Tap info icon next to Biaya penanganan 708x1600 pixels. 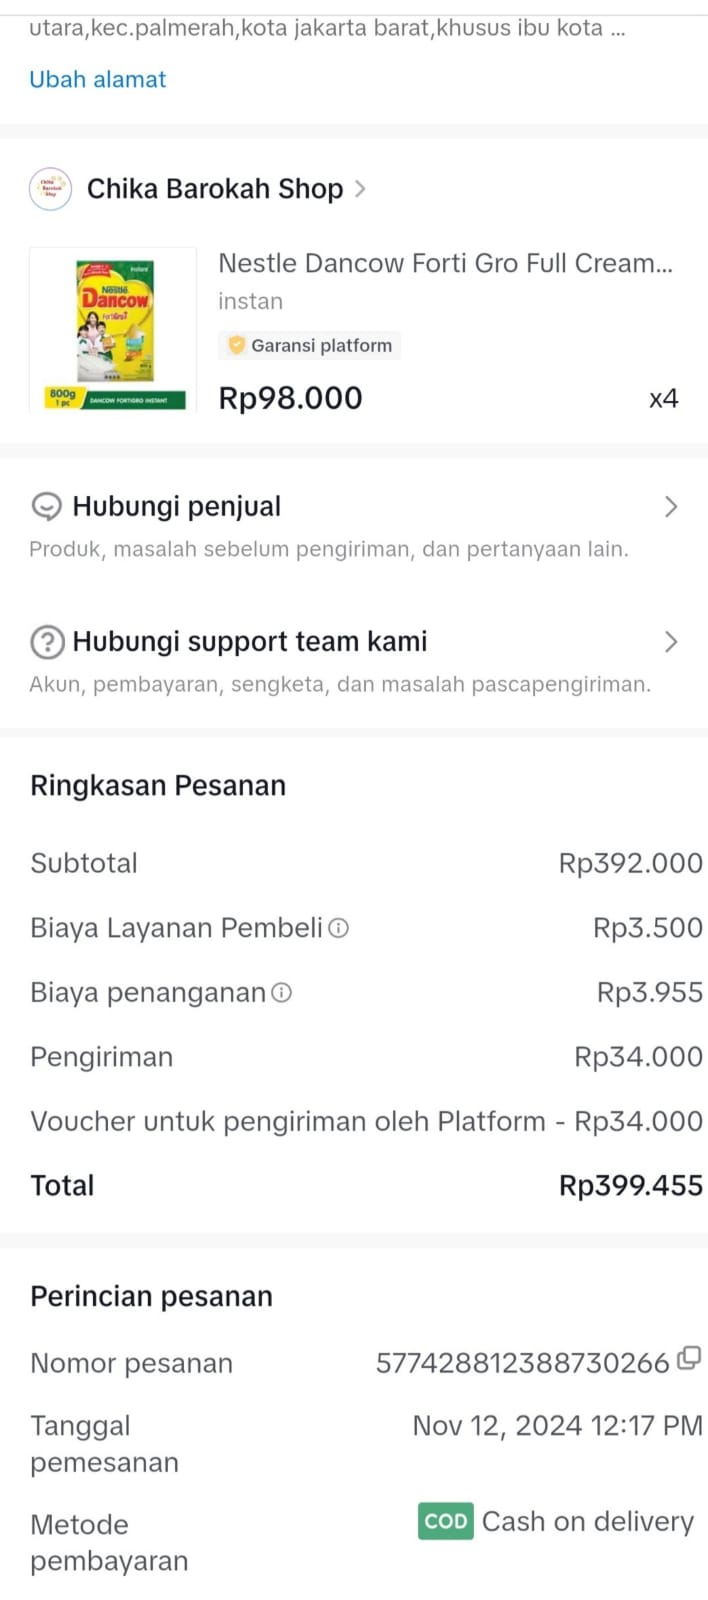(x=282, y=993)
